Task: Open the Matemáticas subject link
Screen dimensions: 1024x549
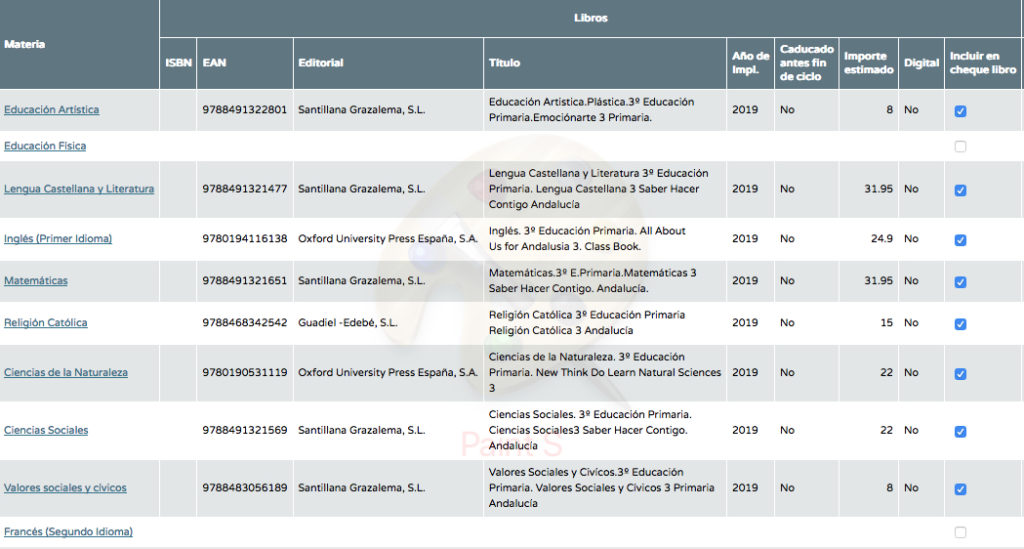Action: [36, 281]
